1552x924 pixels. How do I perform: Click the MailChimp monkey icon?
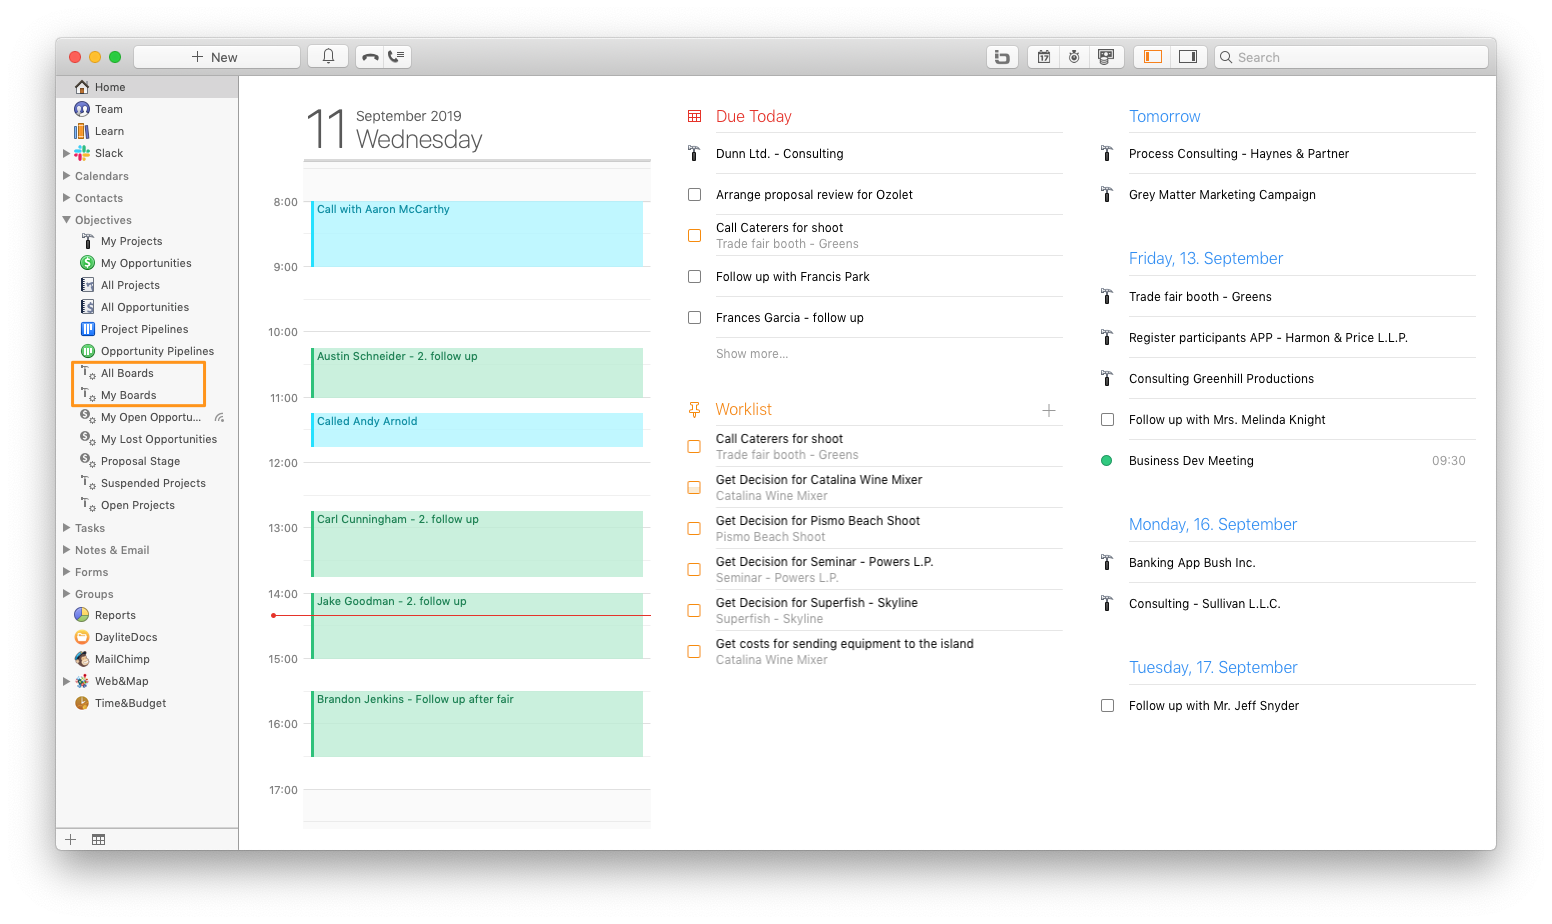(82, 659)
